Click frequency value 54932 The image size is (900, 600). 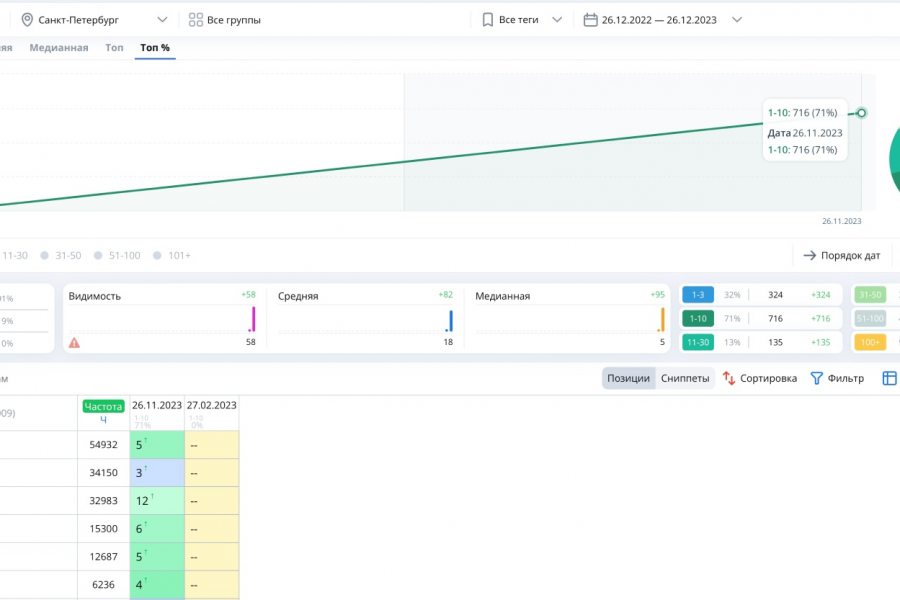(x=103, y=445)
